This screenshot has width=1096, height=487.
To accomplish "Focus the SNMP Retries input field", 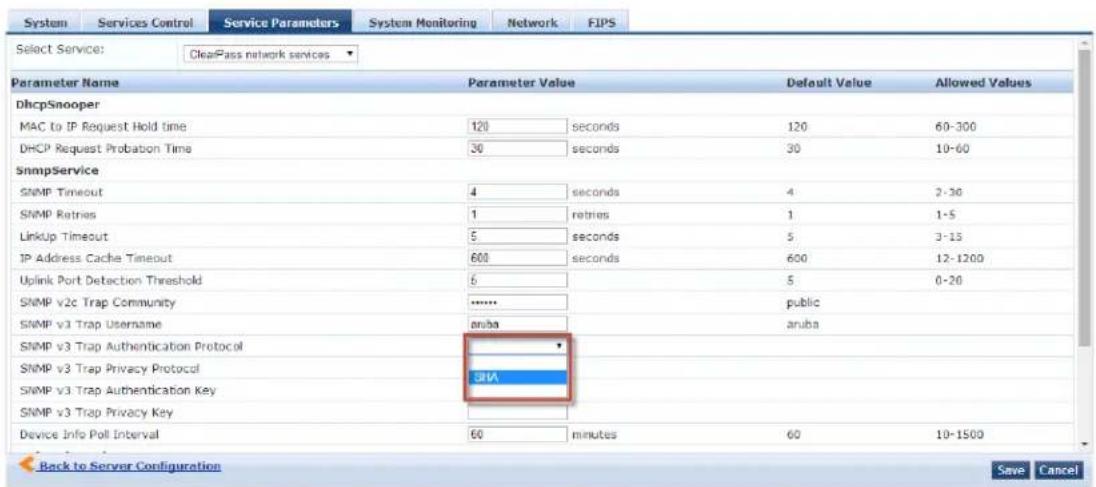I will [x=517, y=214].
